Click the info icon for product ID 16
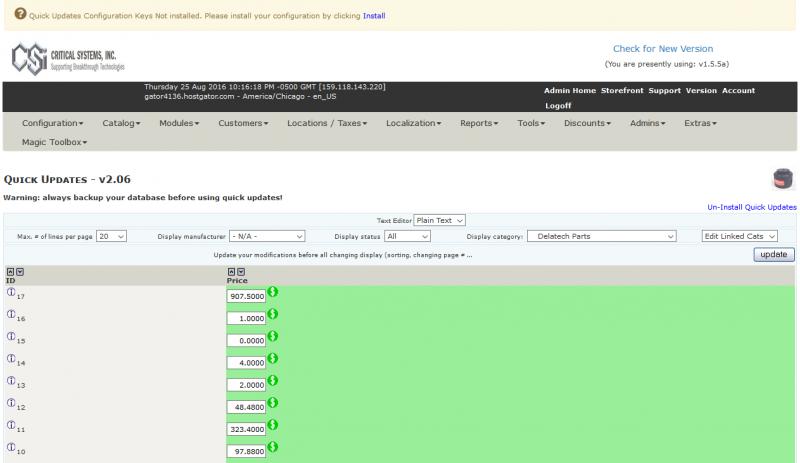The image size is (800, 463). point(11,314)
